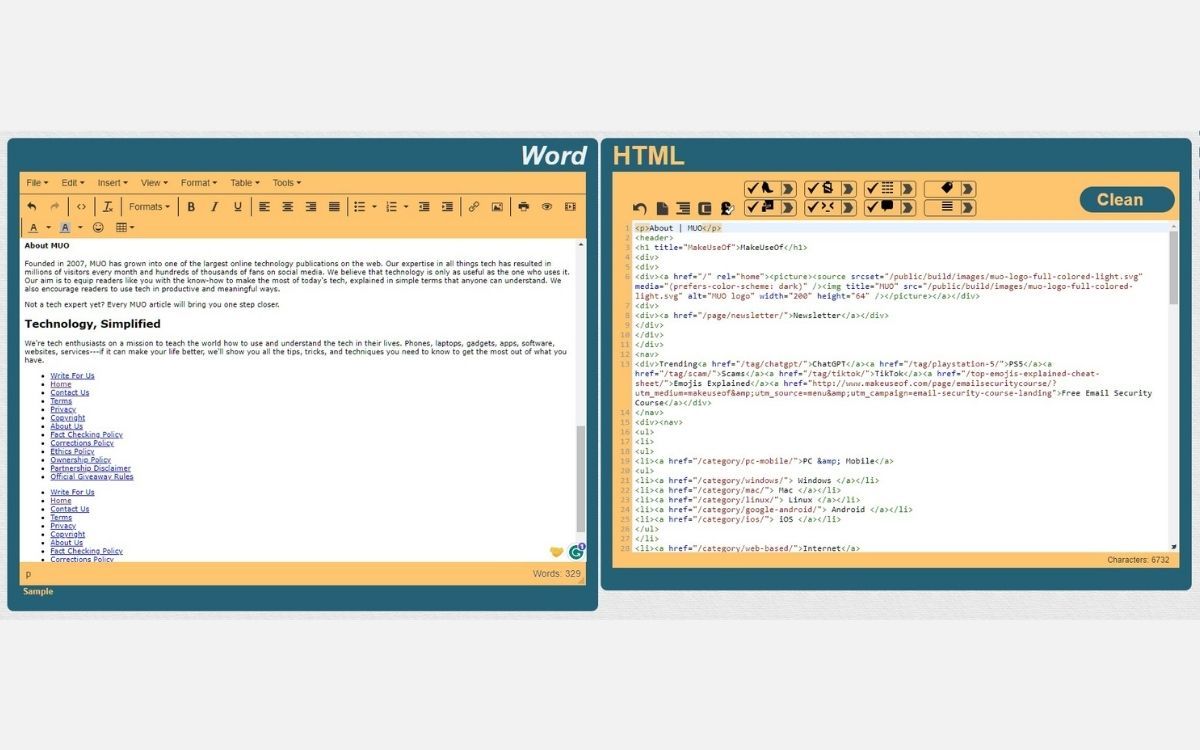Open the Edit menu
The height and width of the screenshot is (750, 1200).
click(x=73, y=183)
